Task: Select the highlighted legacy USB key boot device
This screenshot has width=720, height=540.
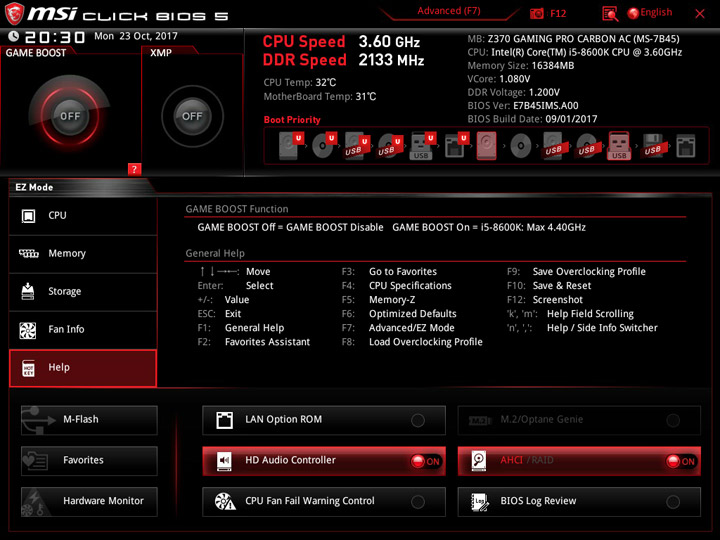Action: (x=619, y=146)
